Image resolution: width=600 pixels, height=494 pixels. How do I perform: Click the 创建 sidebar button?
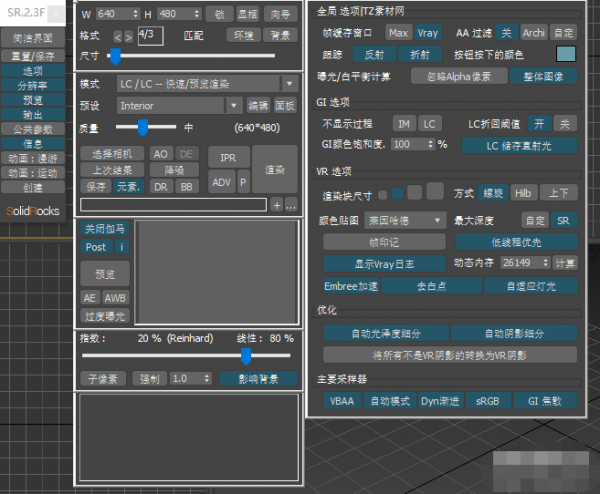tap(33, 187)
